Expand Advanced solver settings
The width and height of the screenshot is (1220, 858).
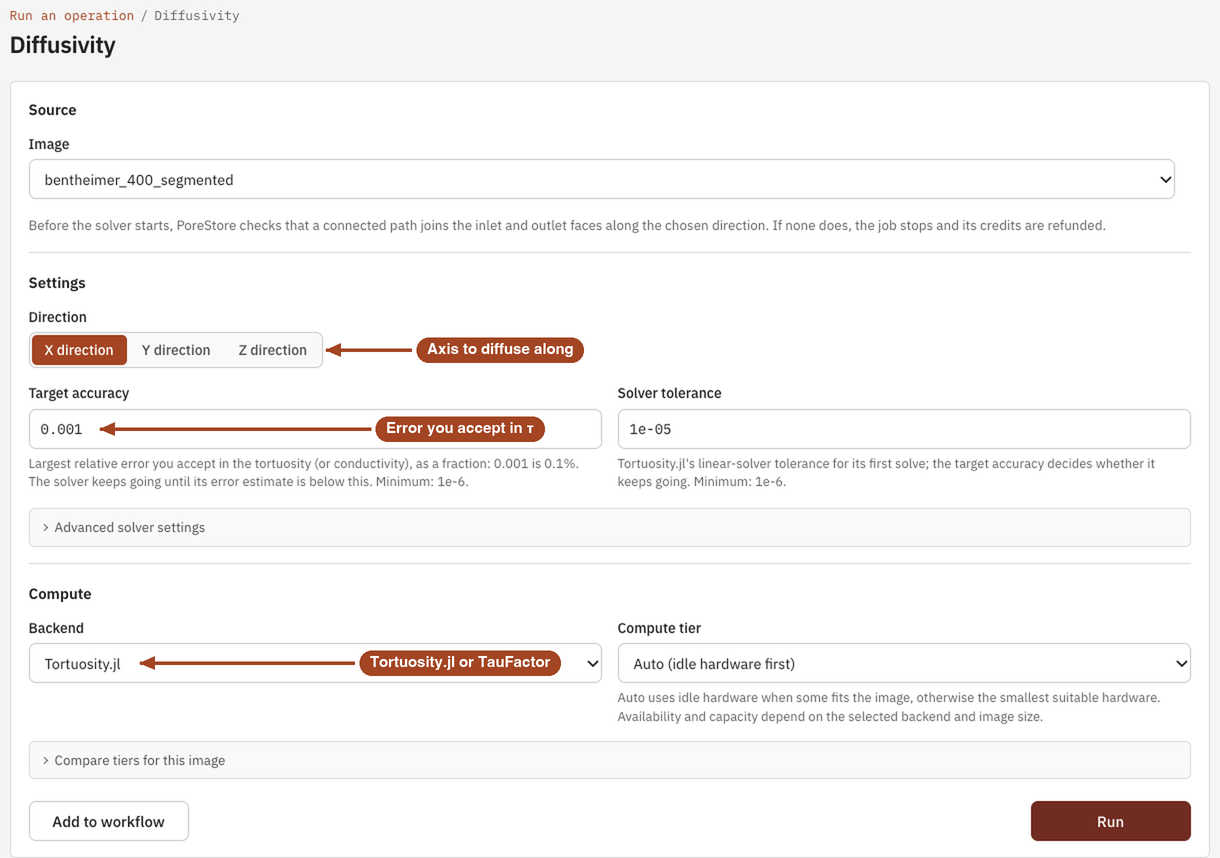610,528
